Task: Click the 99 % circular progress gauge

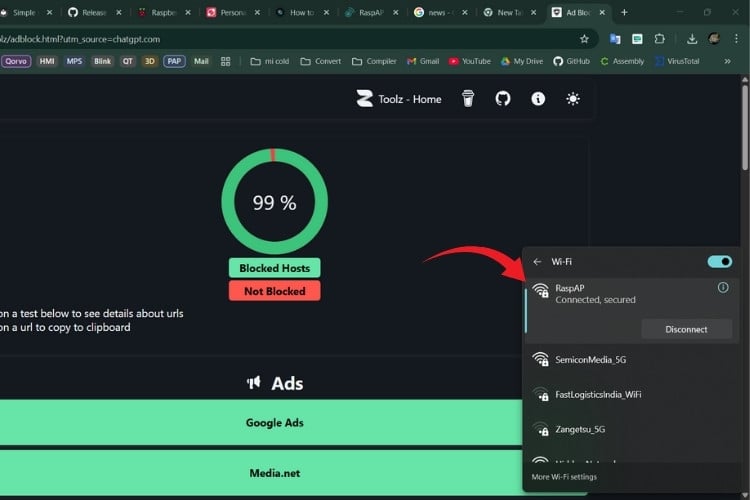Action: [x=275, y=201]
